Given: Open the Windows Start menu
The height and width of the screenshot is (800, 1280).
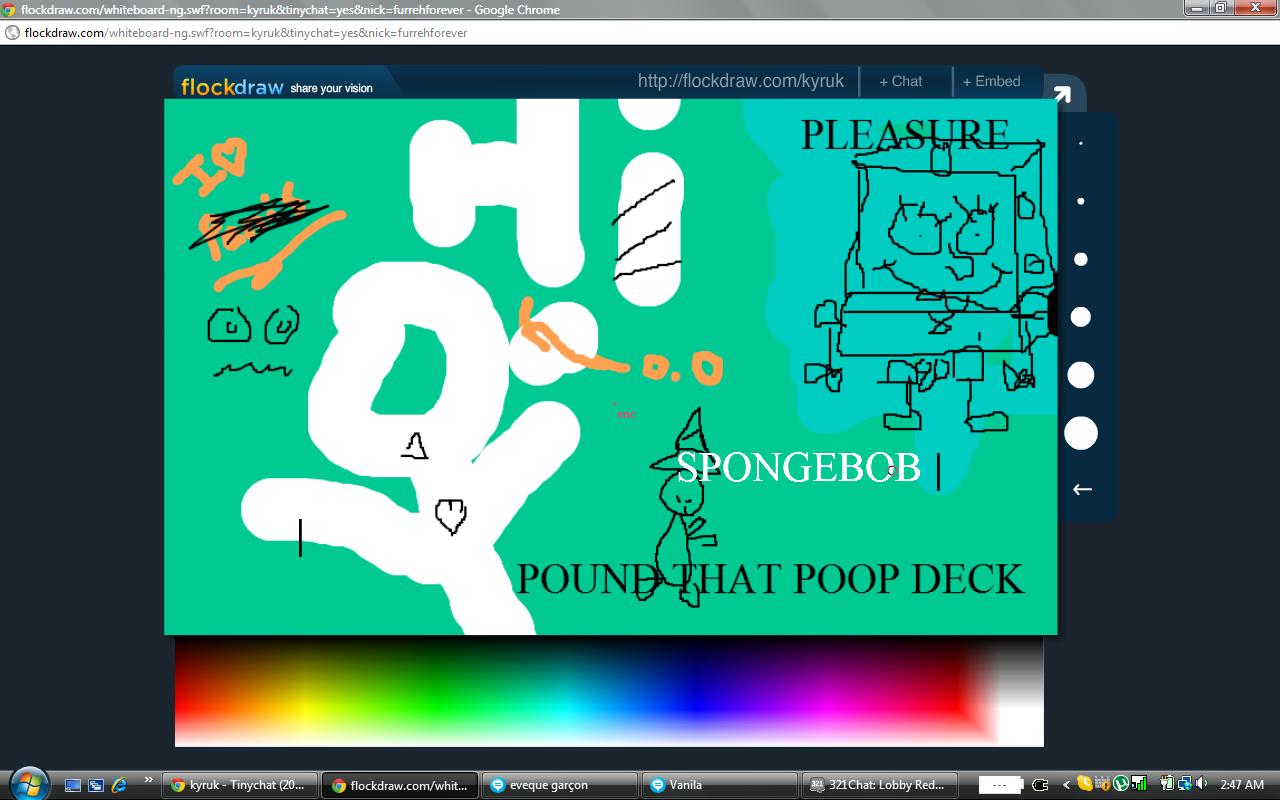Looking at the screenshot, I should (27, 785).
